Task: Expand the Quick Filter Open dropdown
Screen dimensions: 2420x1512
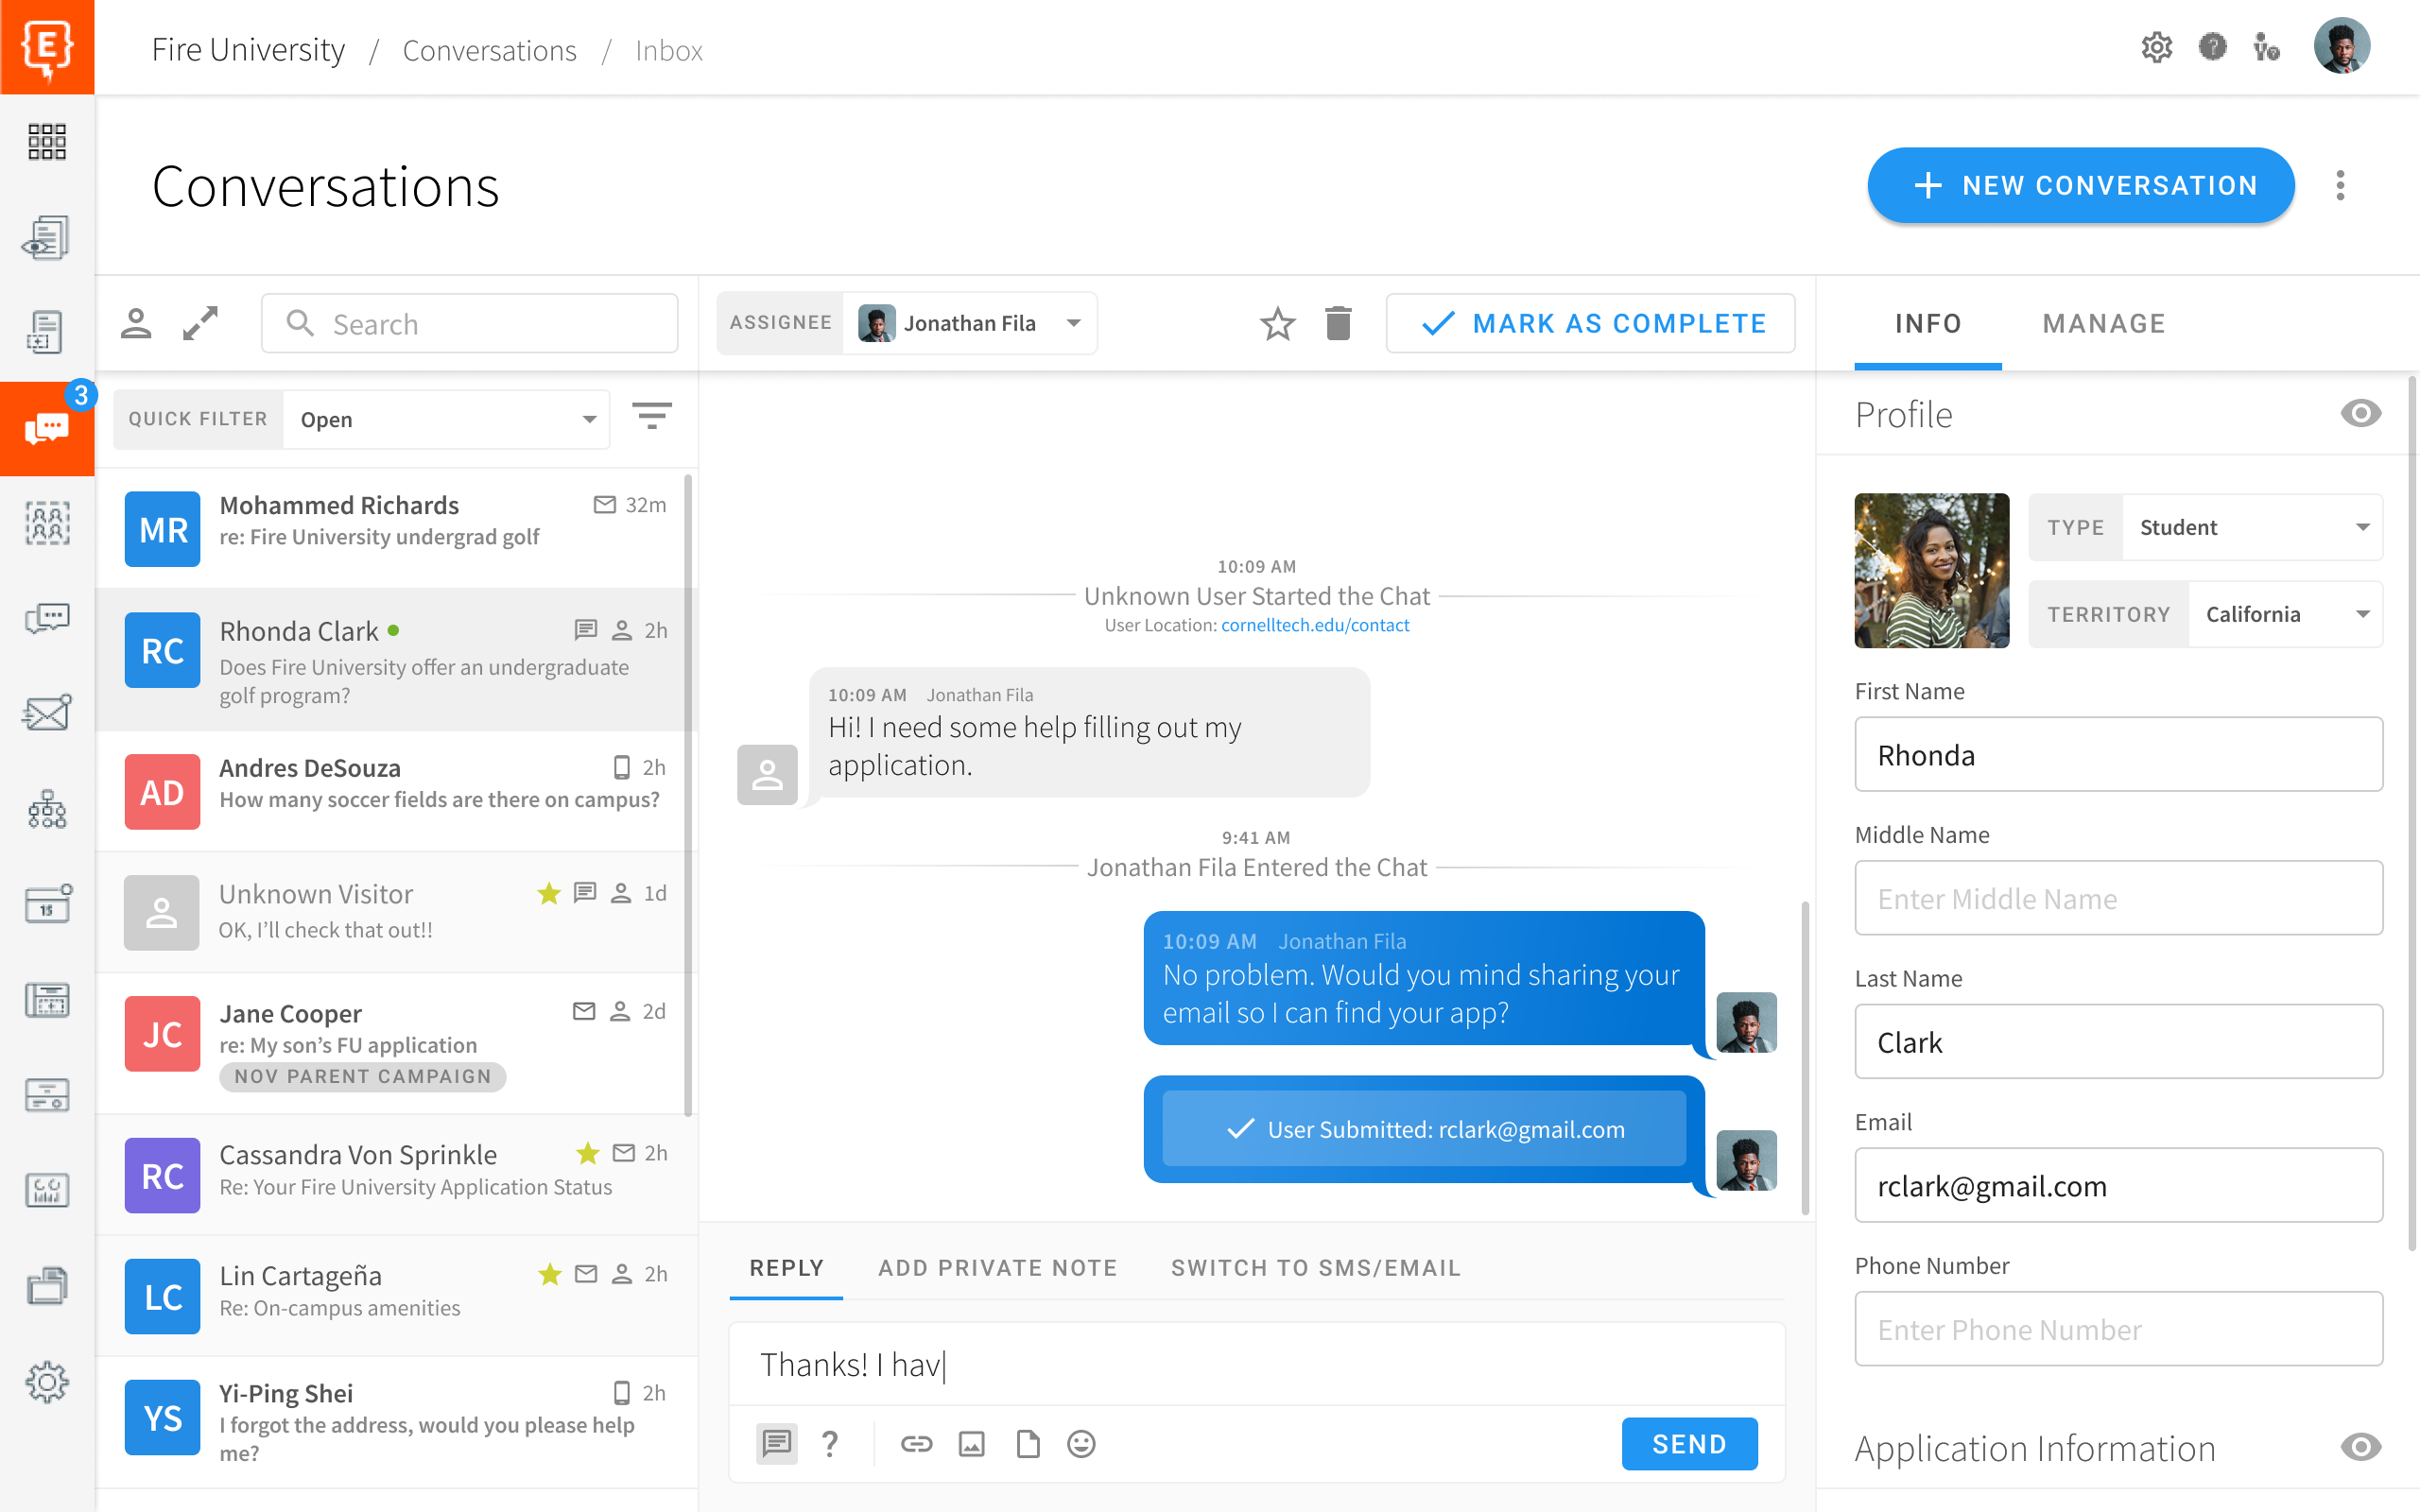Action: 446,419
